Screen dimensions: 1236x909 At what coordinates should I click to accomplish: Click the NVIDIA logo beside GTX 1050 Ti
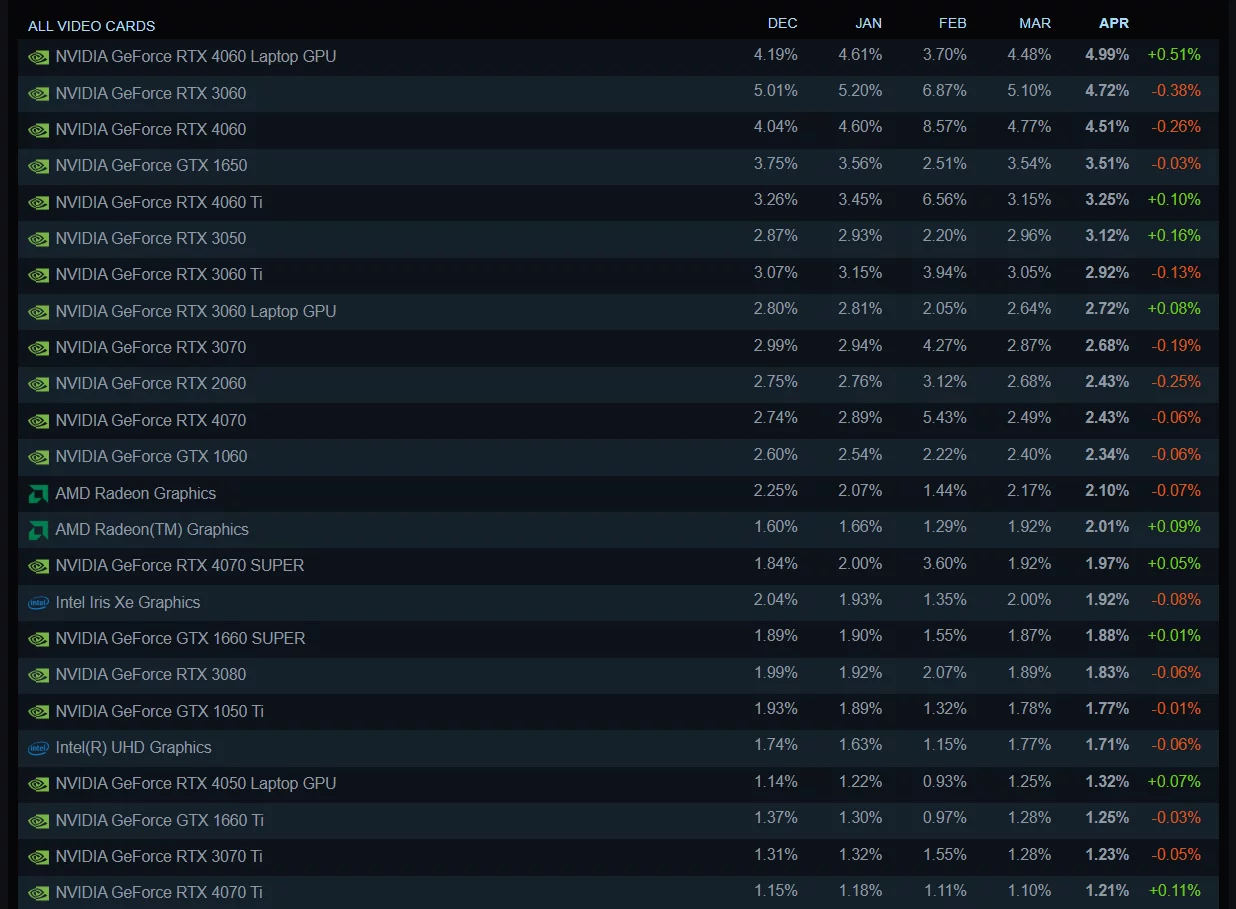tap(38, 712)
